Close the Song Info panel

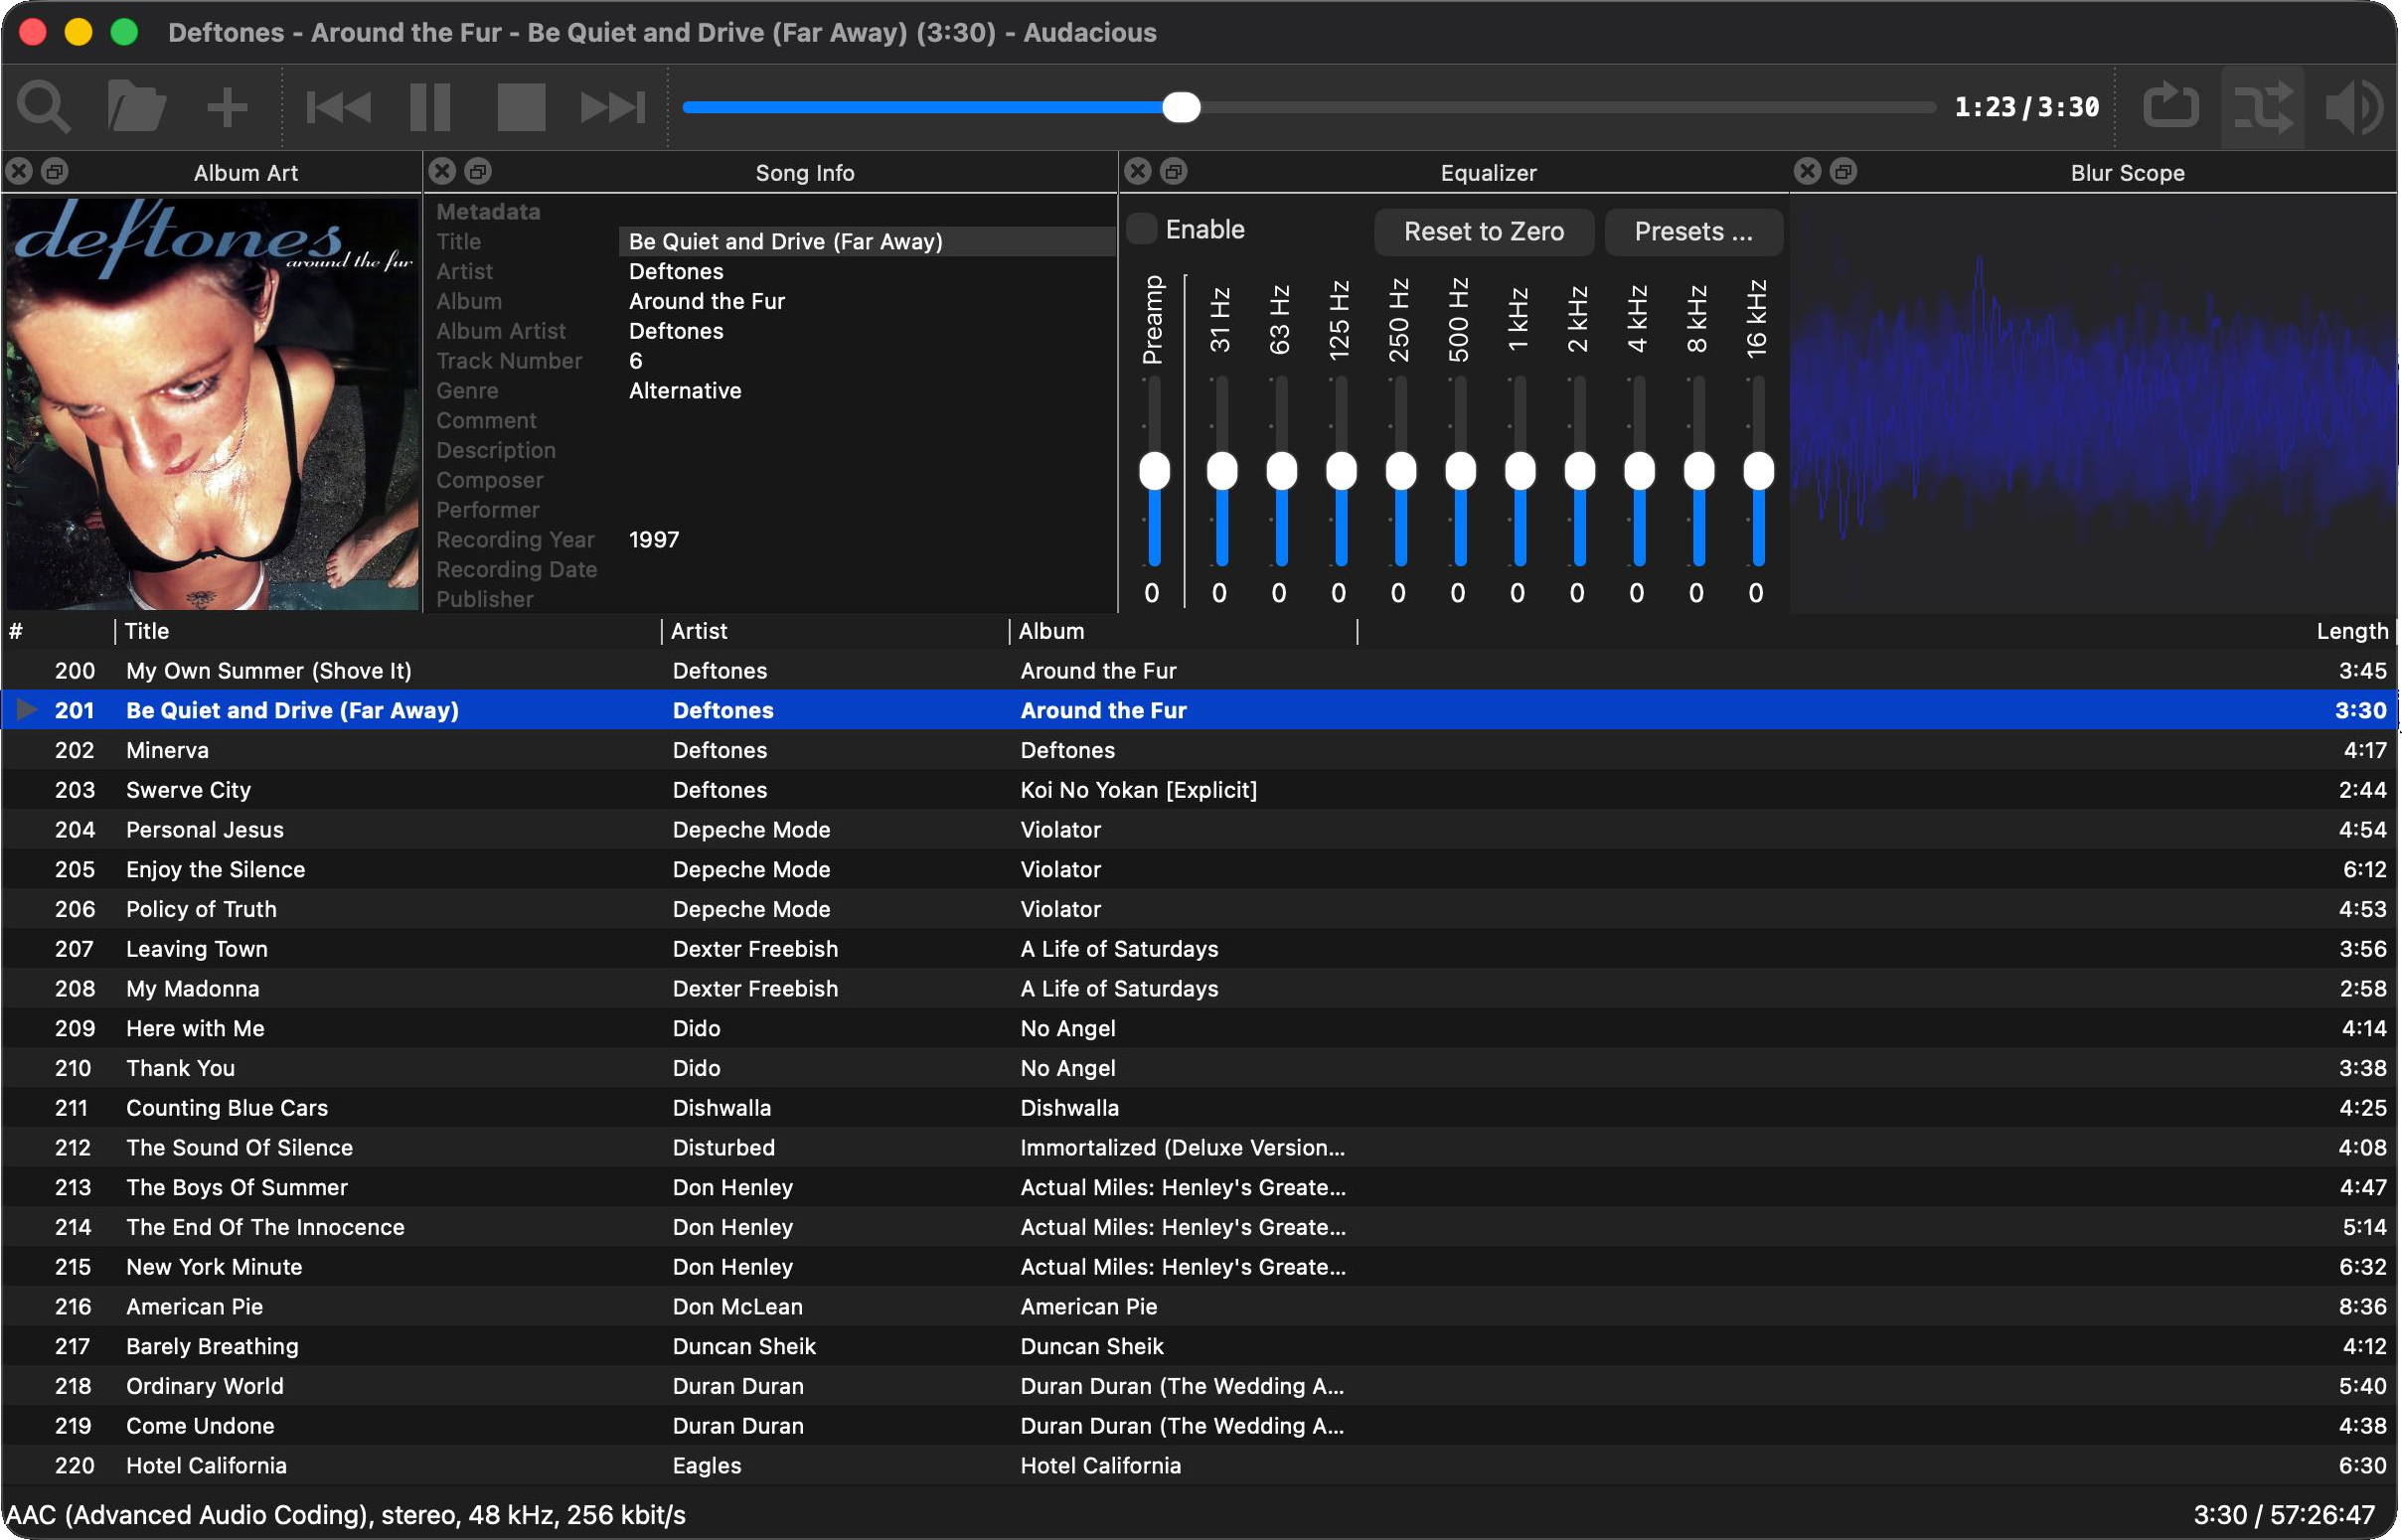pyautogui.click(x=442, y=172)
